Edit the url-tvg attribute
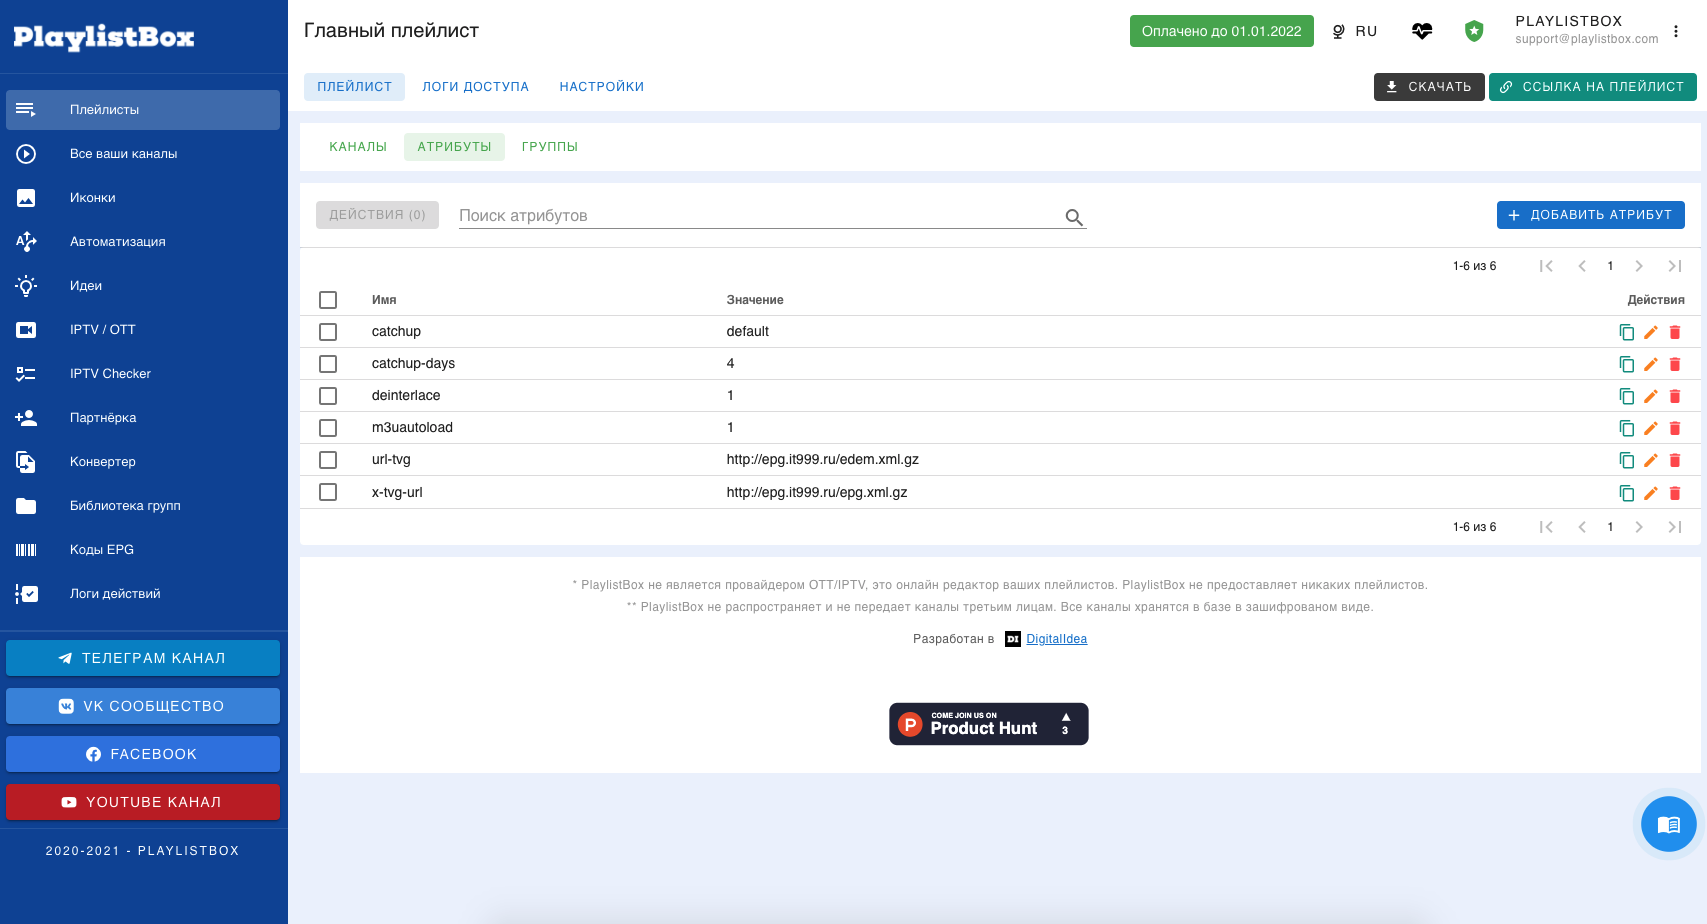 point(1651,460)
